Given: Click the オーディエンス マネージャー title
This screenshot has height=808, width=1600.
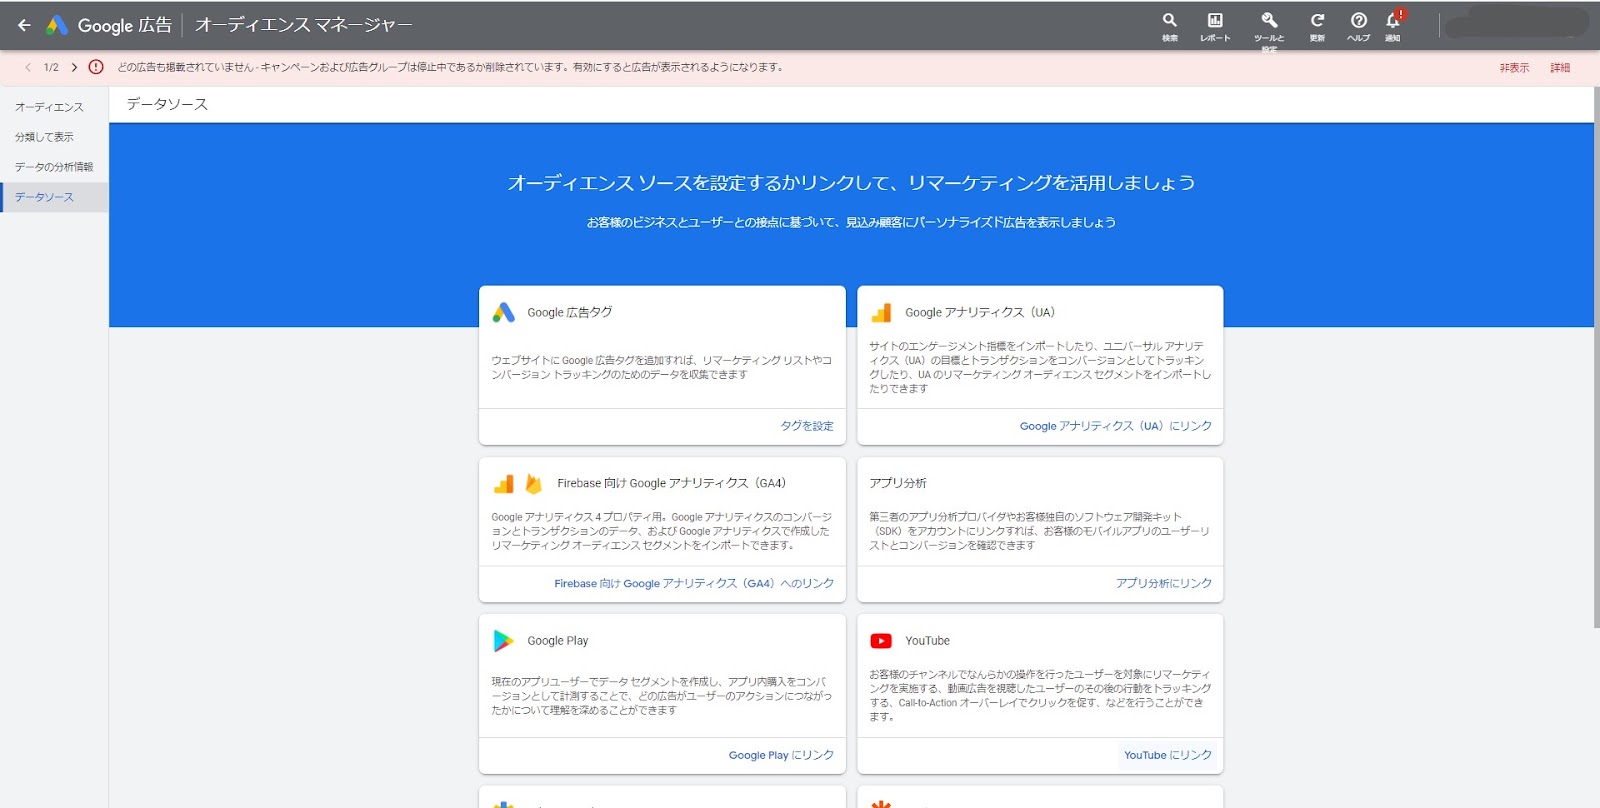Looking at the screenshot, I should point(303,25).
